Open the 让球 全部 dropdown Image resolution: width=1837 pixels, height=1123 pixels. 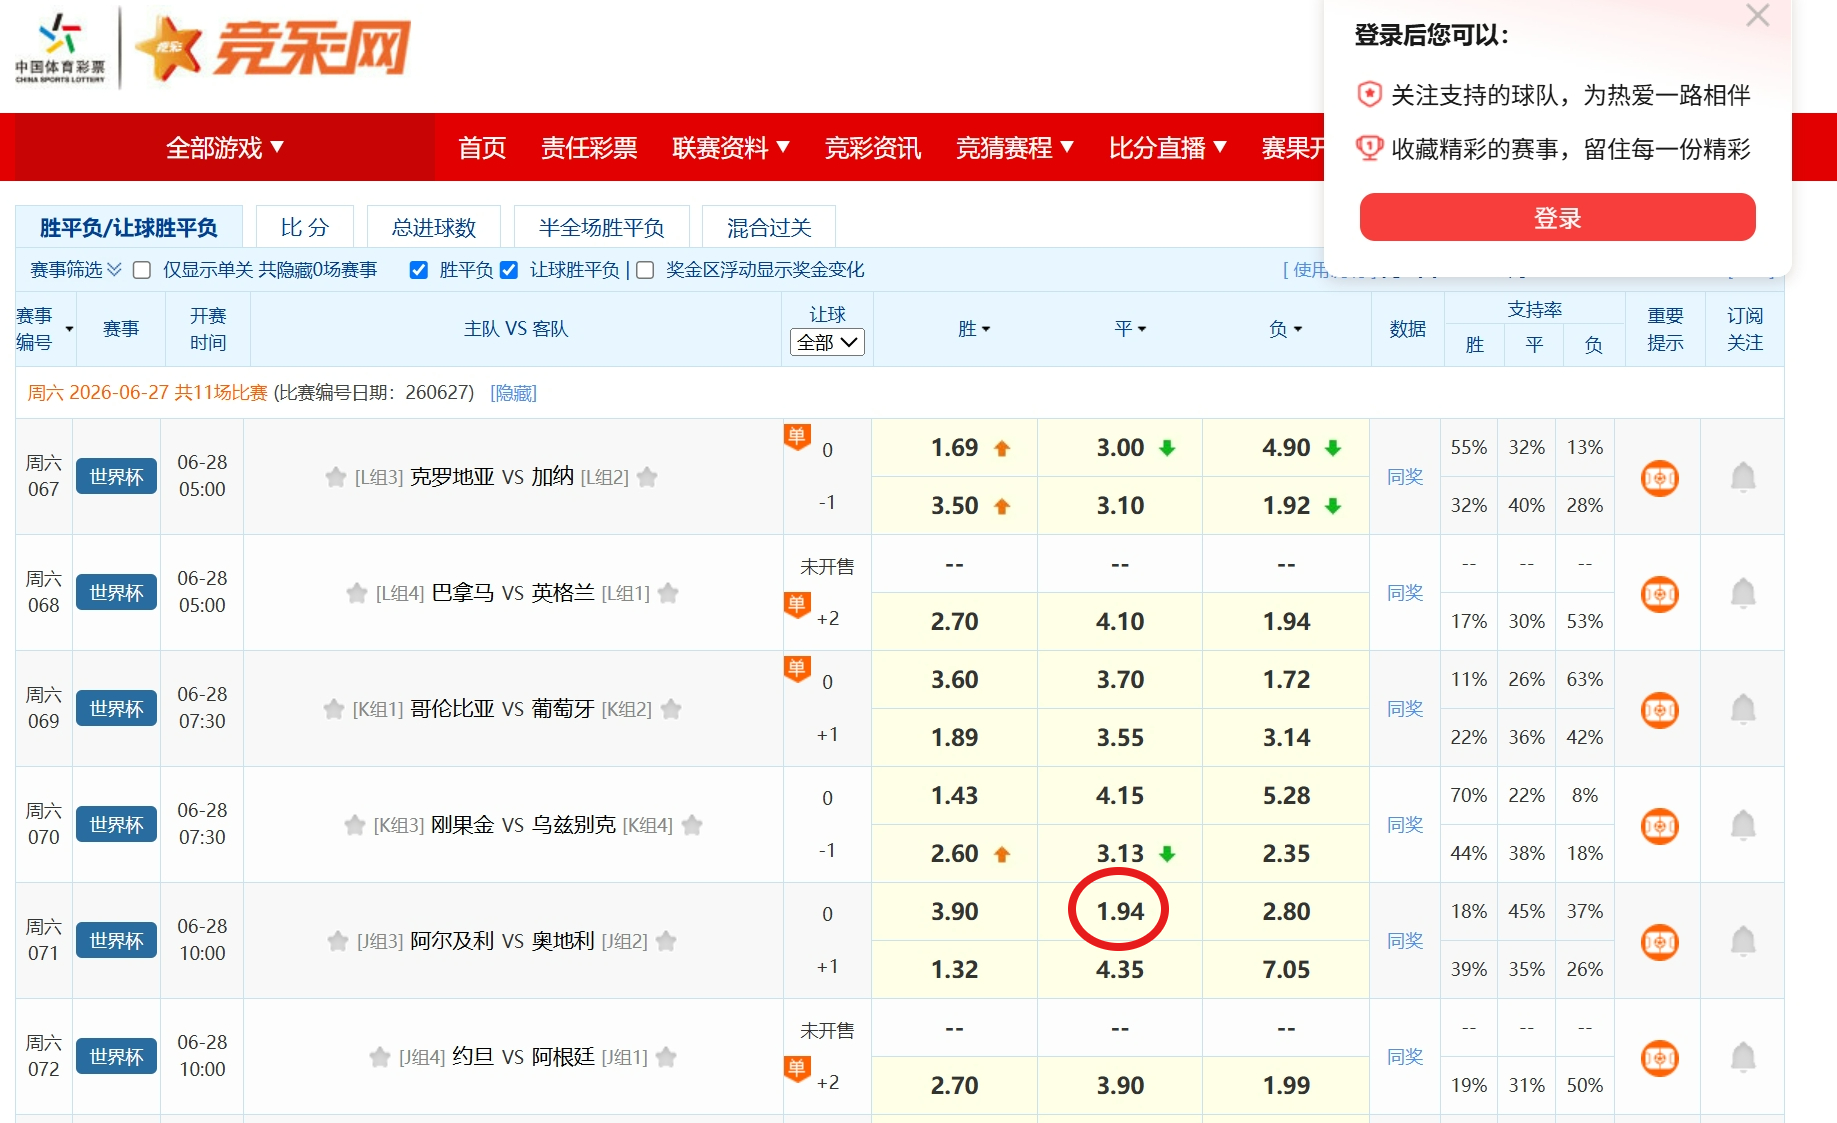pos(827,342)
